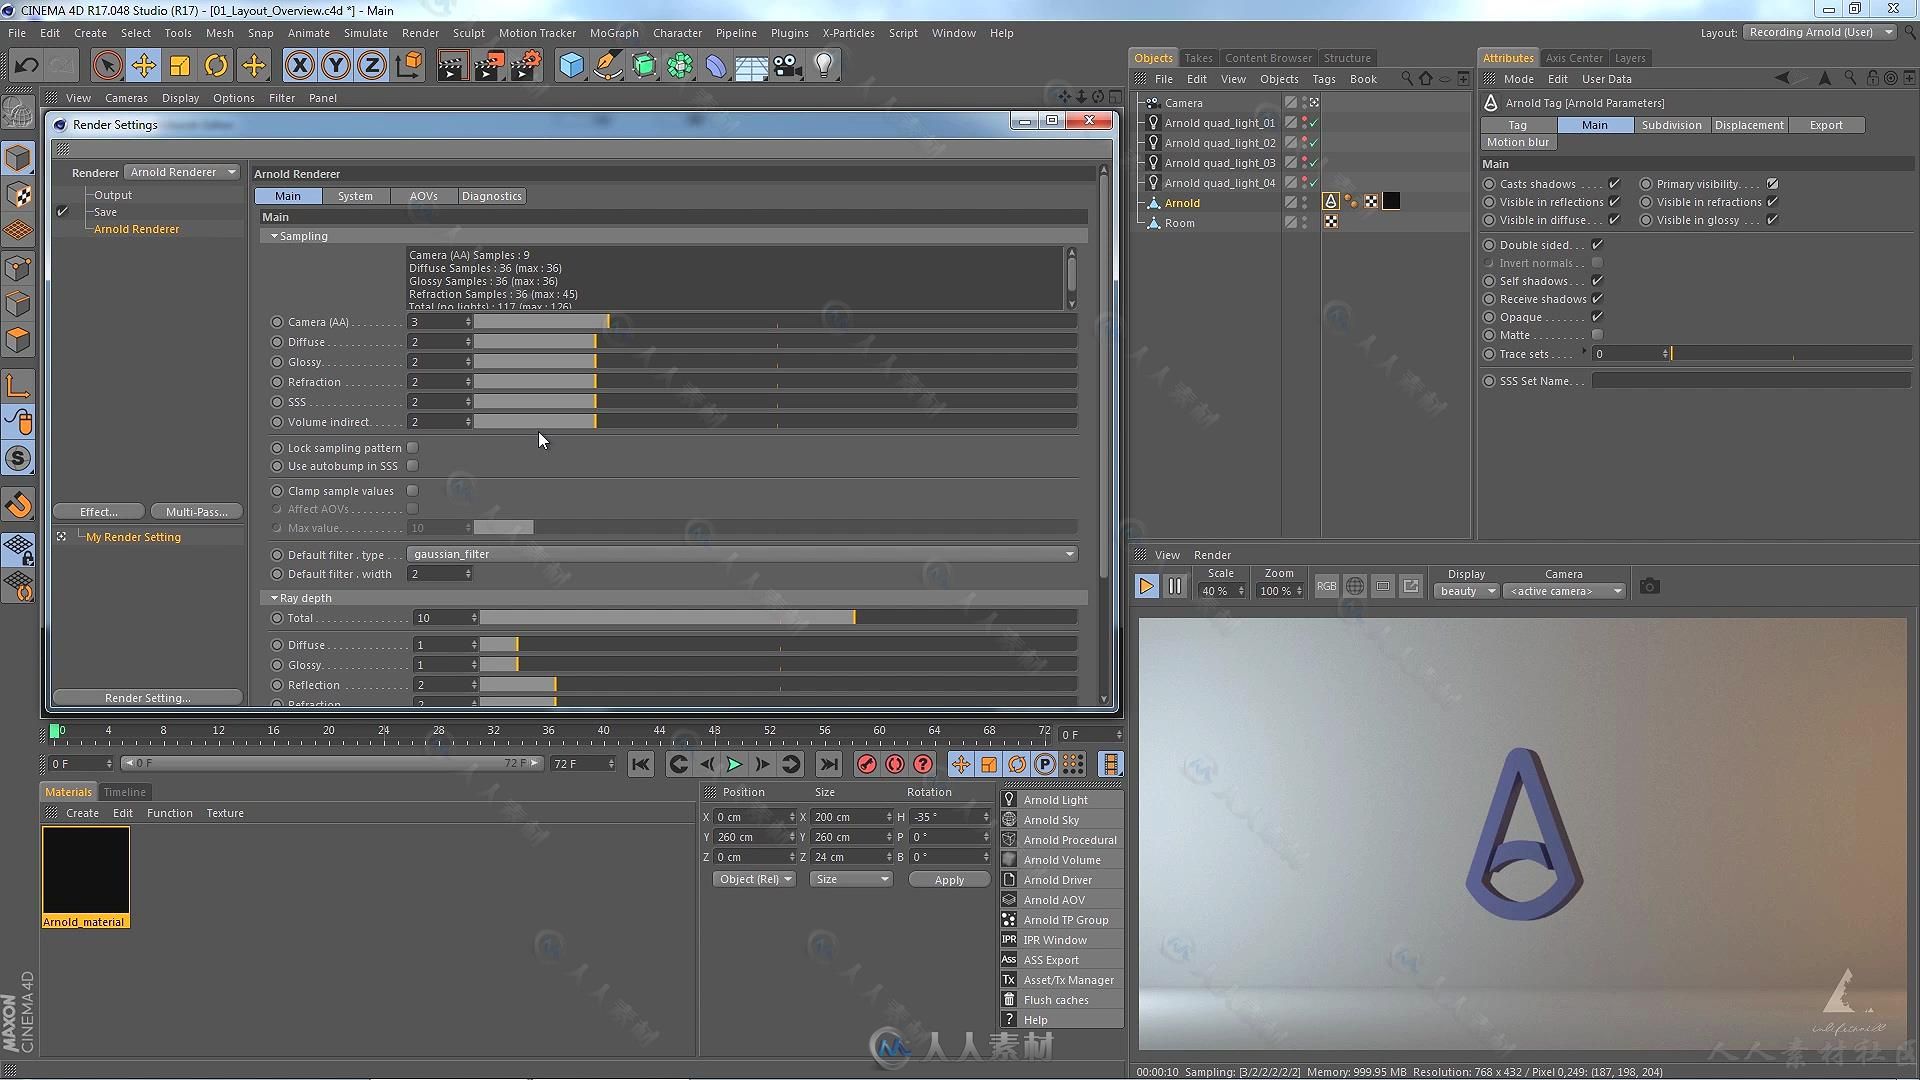Switch to the Diagnostics tab
Viewport: 1920px width, 1080px height.
tap(491, 196)
